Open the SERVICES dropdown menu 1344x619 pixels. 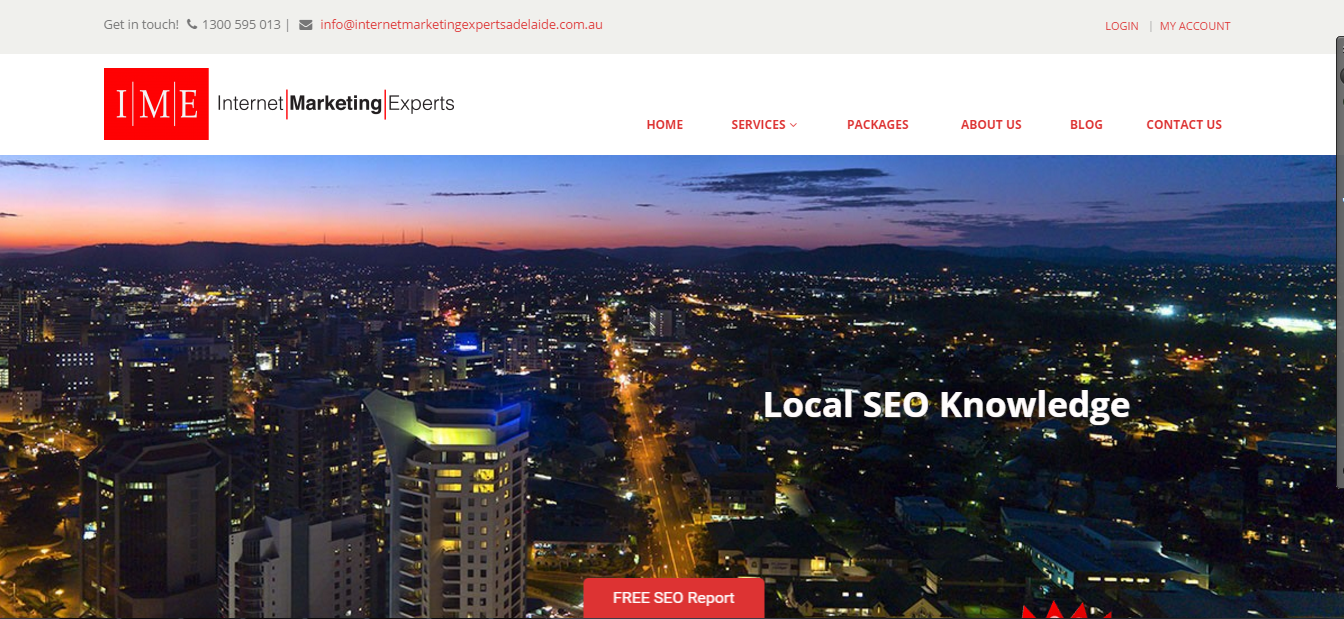coord(757,124)
